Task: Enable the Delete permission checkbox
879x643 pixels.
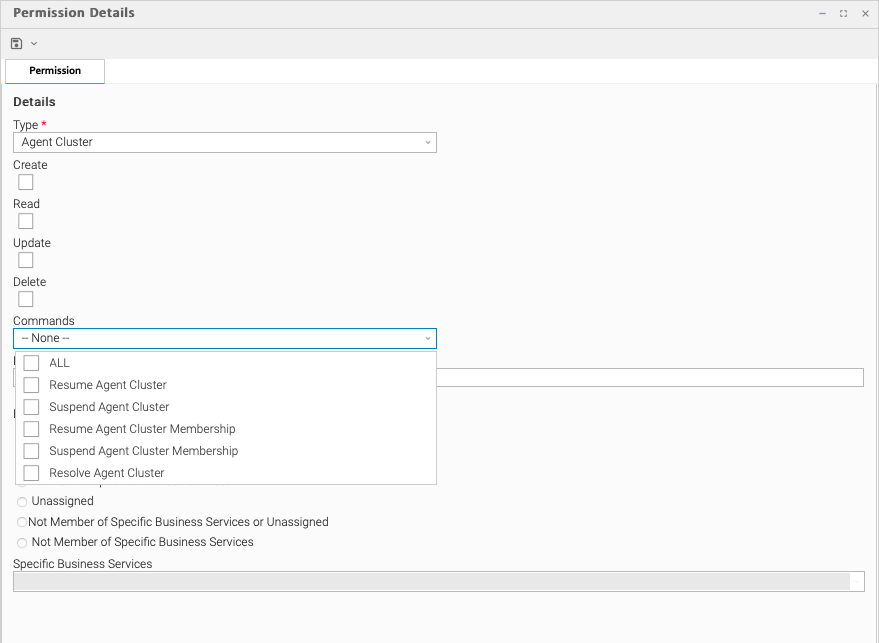Action: pyautogui.click(x=26, y=299)
